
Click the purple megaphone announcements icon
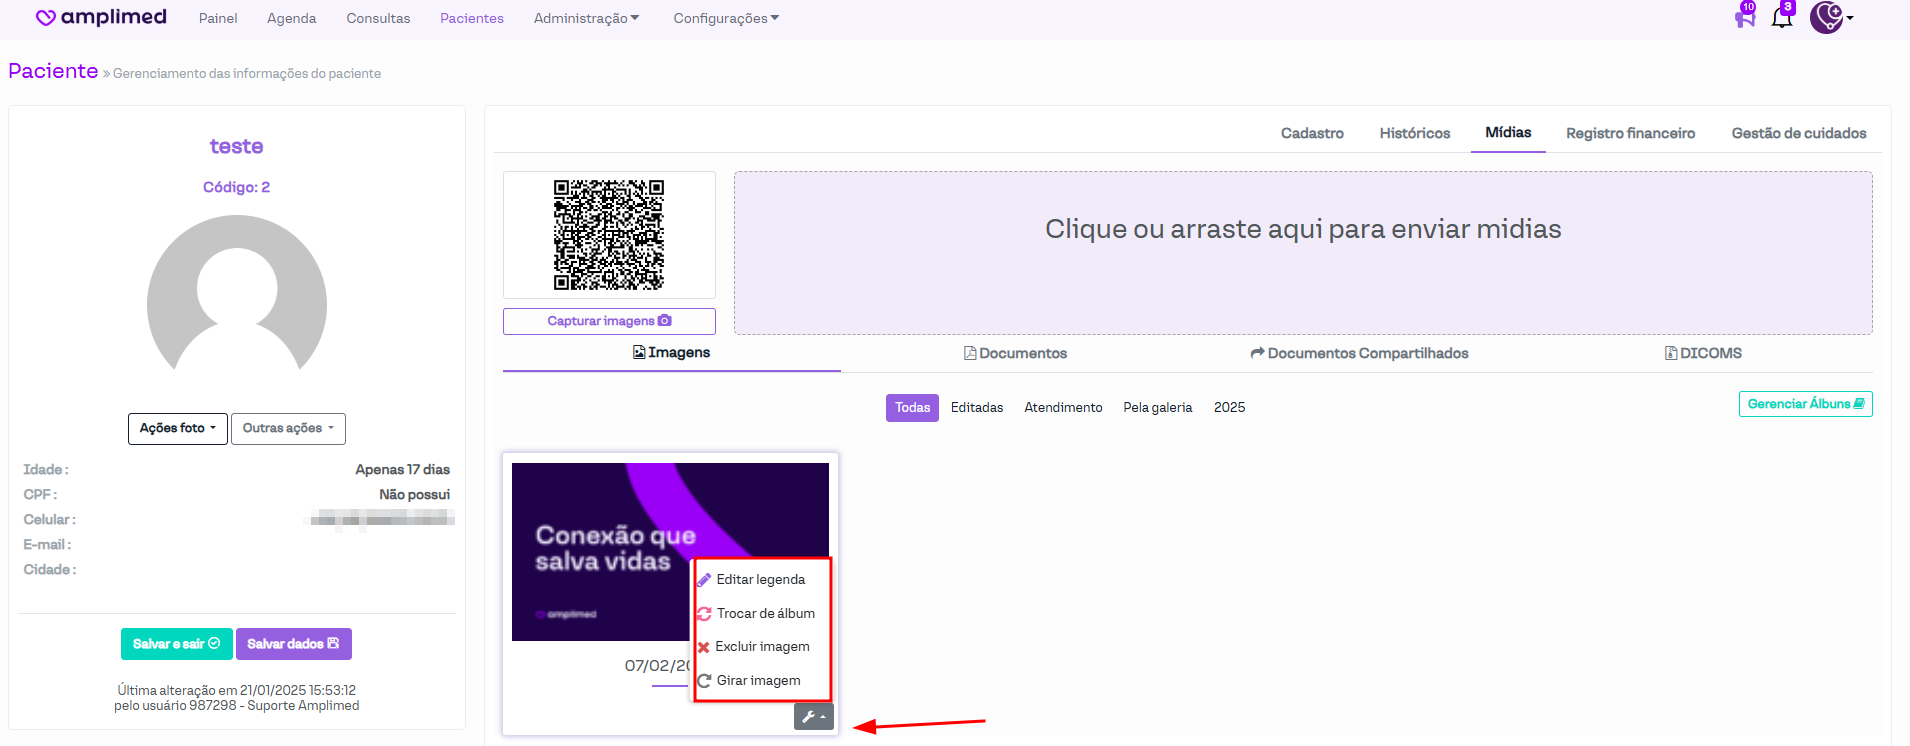1744,17
